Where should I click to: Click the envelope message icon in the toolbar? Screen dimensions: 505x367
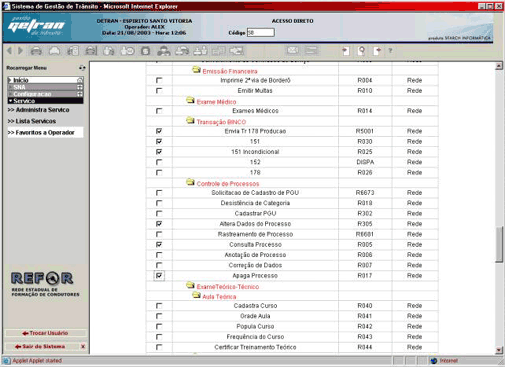coord(293,51)
